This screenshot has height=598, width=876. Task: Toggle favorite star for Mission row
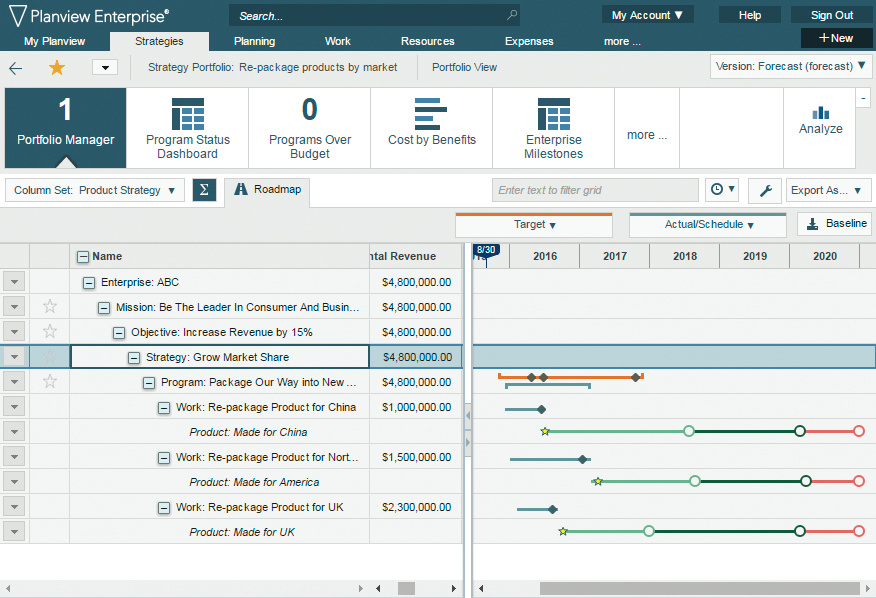[x=50, y=307]
